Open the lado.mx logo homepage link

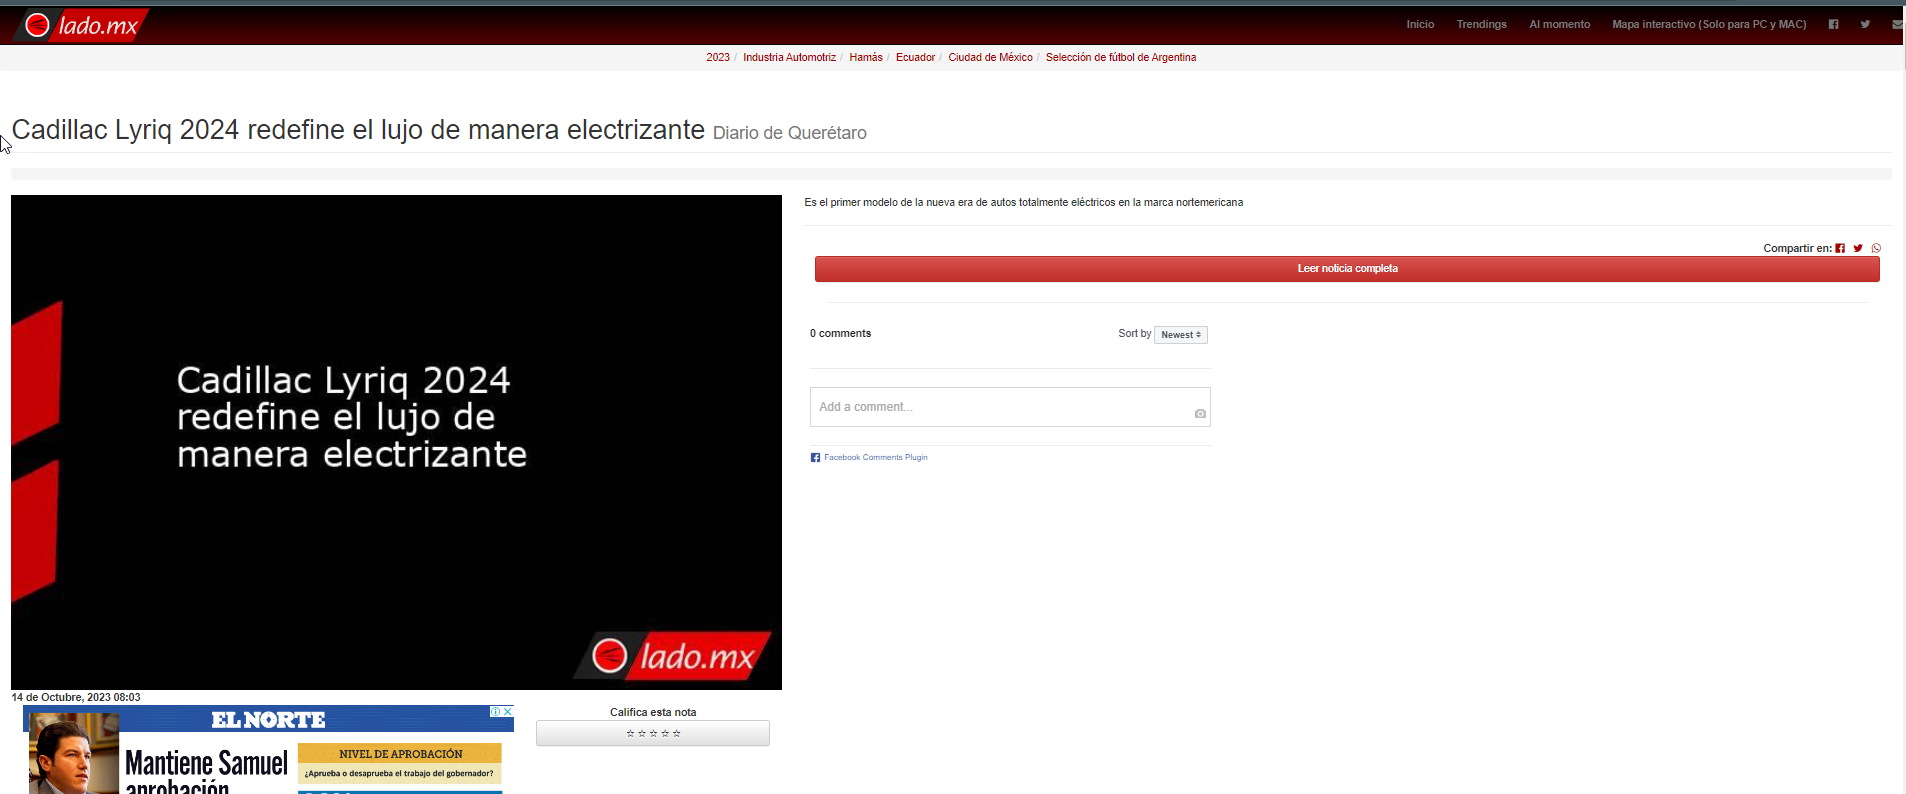[x=82, y=25]
